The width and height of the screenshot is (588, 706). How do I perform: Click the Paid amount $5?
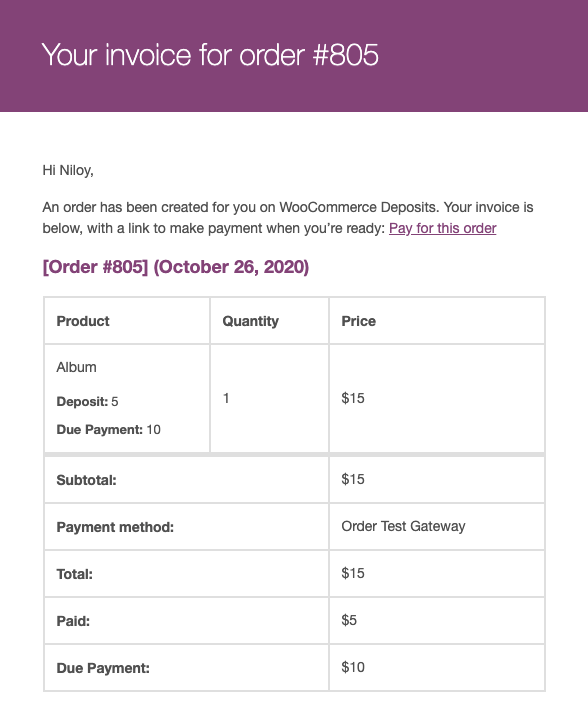[x=349, y=620]
